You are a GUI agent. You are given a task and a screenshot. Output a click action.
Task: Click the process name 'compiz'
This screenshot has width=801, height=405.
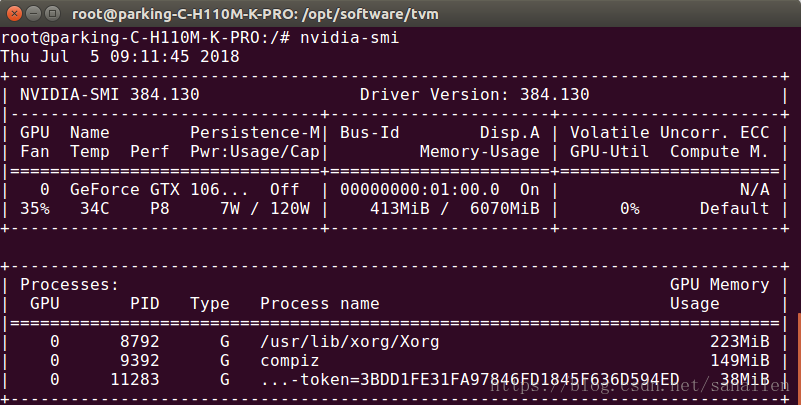pos(290,361)
